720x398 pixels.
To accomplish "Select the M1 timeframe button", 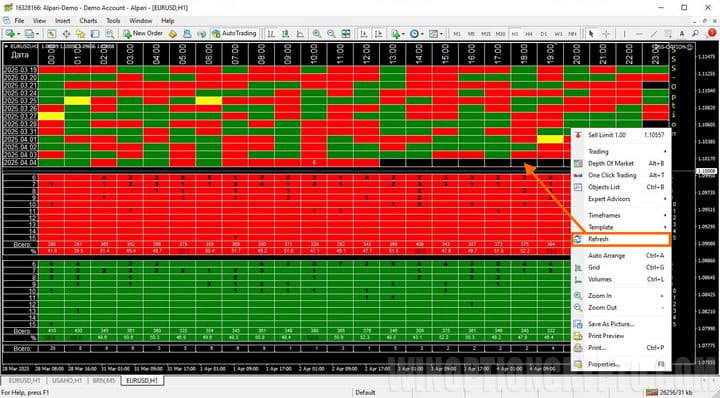I will [457, 34].
